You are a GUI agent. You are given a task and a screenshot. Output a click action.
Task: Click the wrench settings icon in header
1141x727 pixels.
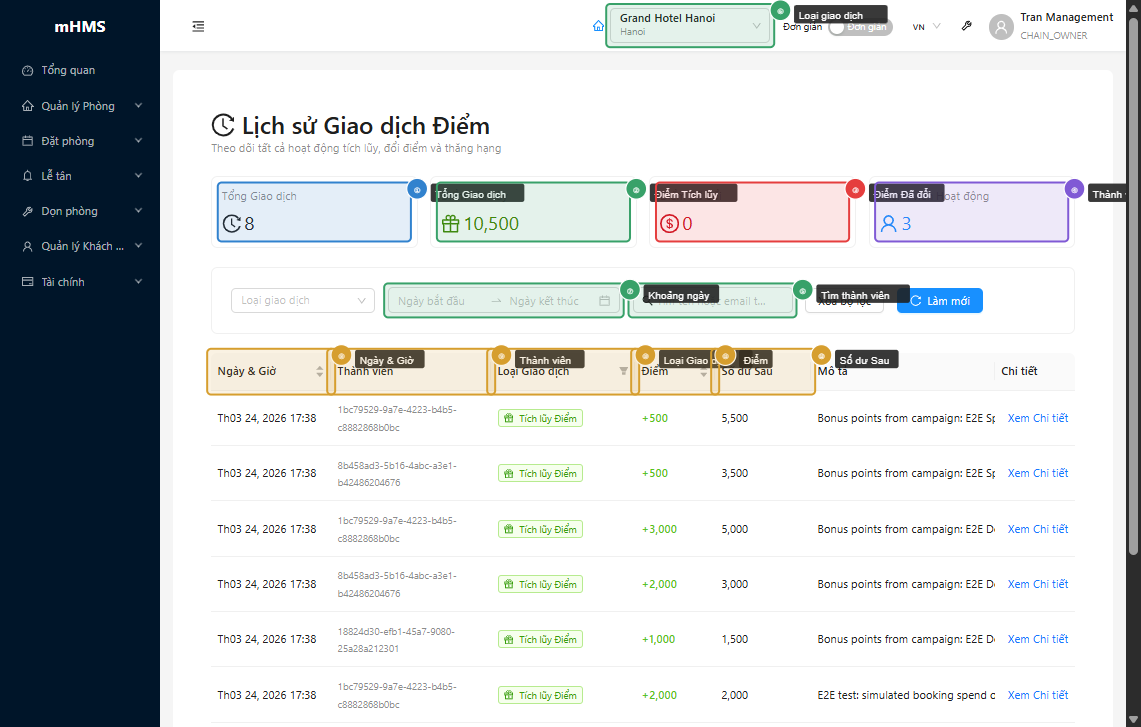(x=966, y=26)
